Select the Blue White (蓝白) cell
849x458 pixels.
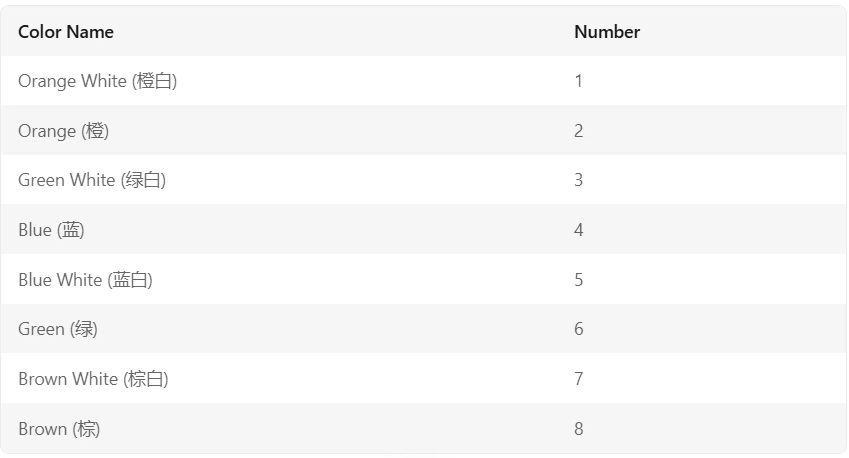(x=85, y=280)
